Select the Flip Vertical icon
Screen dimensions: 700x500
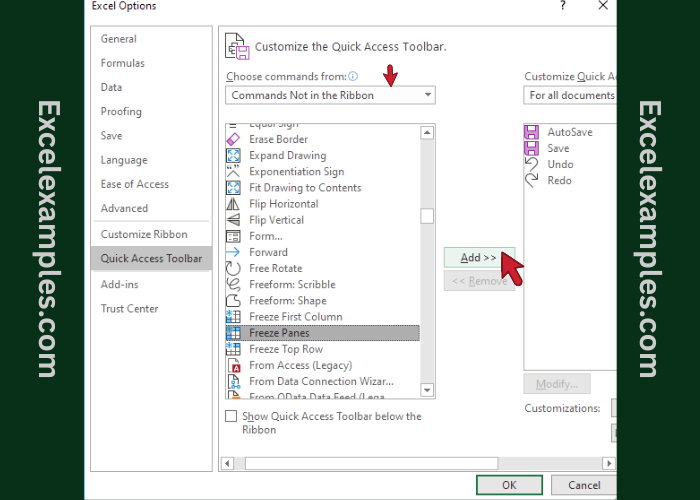(233, 220)
